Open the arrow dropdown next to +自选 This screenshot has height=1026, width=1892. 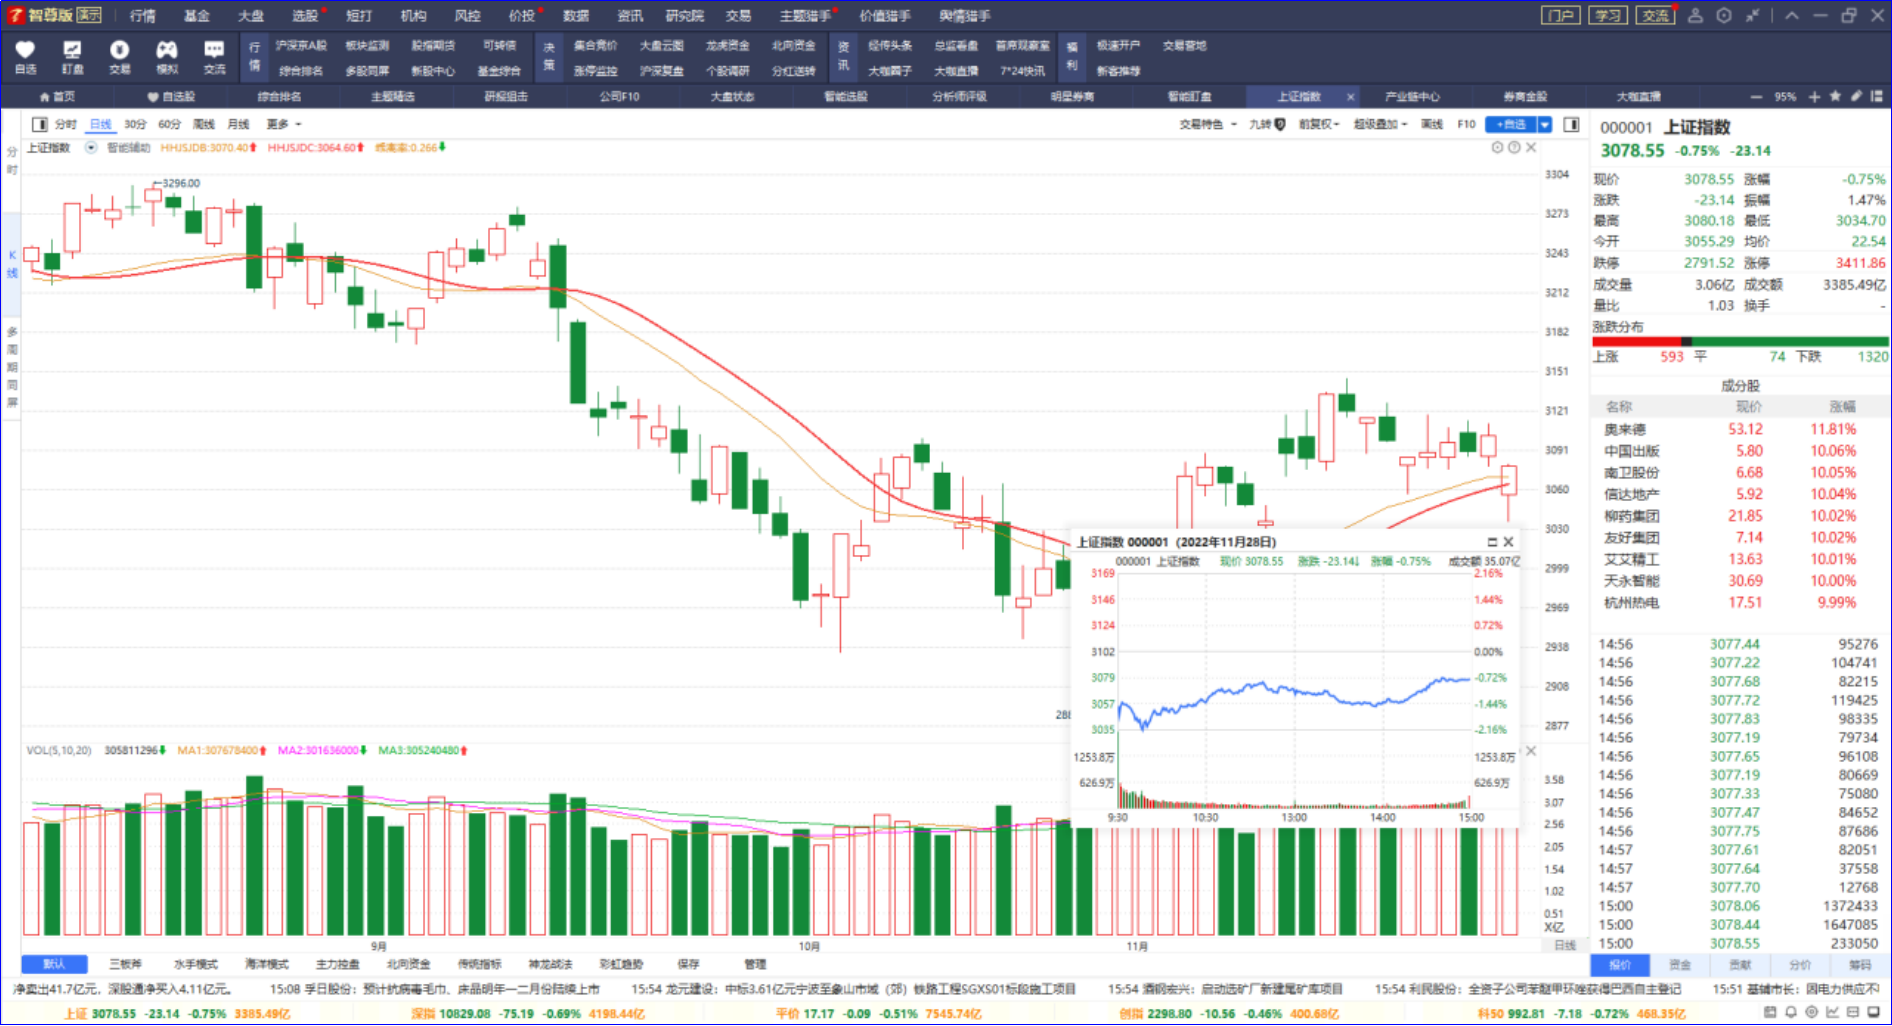point(1545,124)
